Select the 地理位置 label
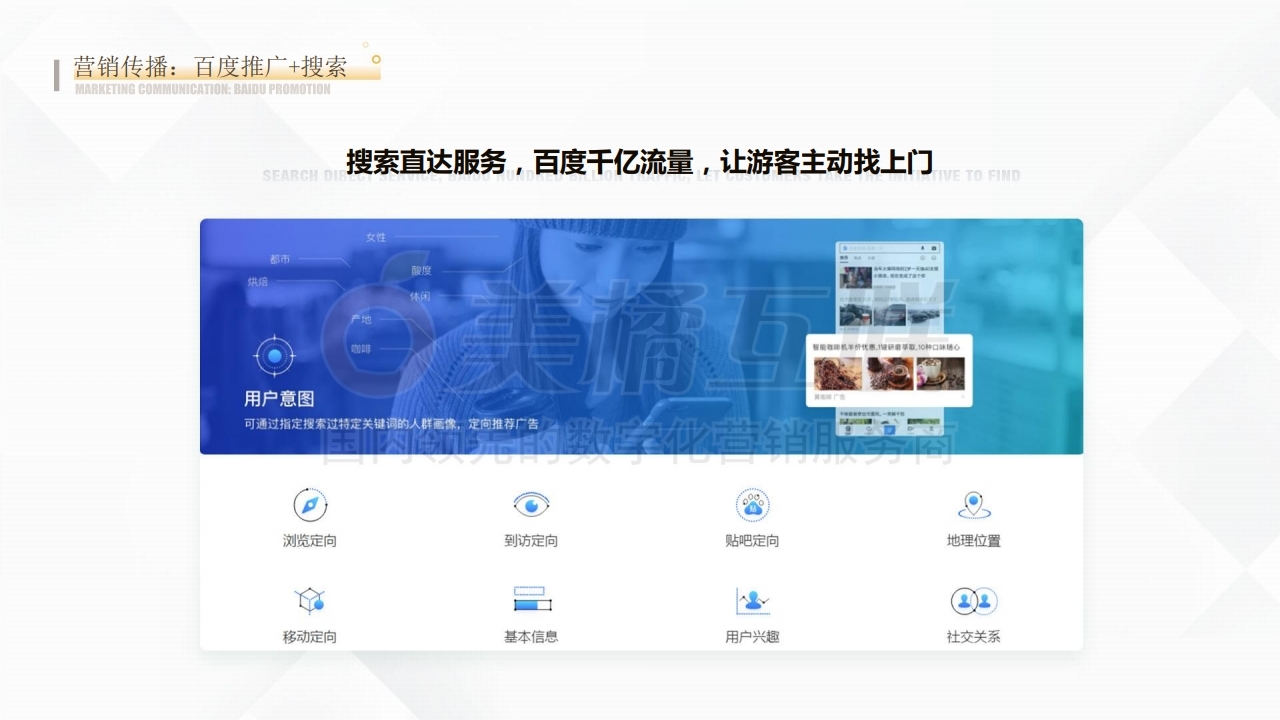This screenshot has width=1280, height=720. pyautogui.click(x=974, y=541)
